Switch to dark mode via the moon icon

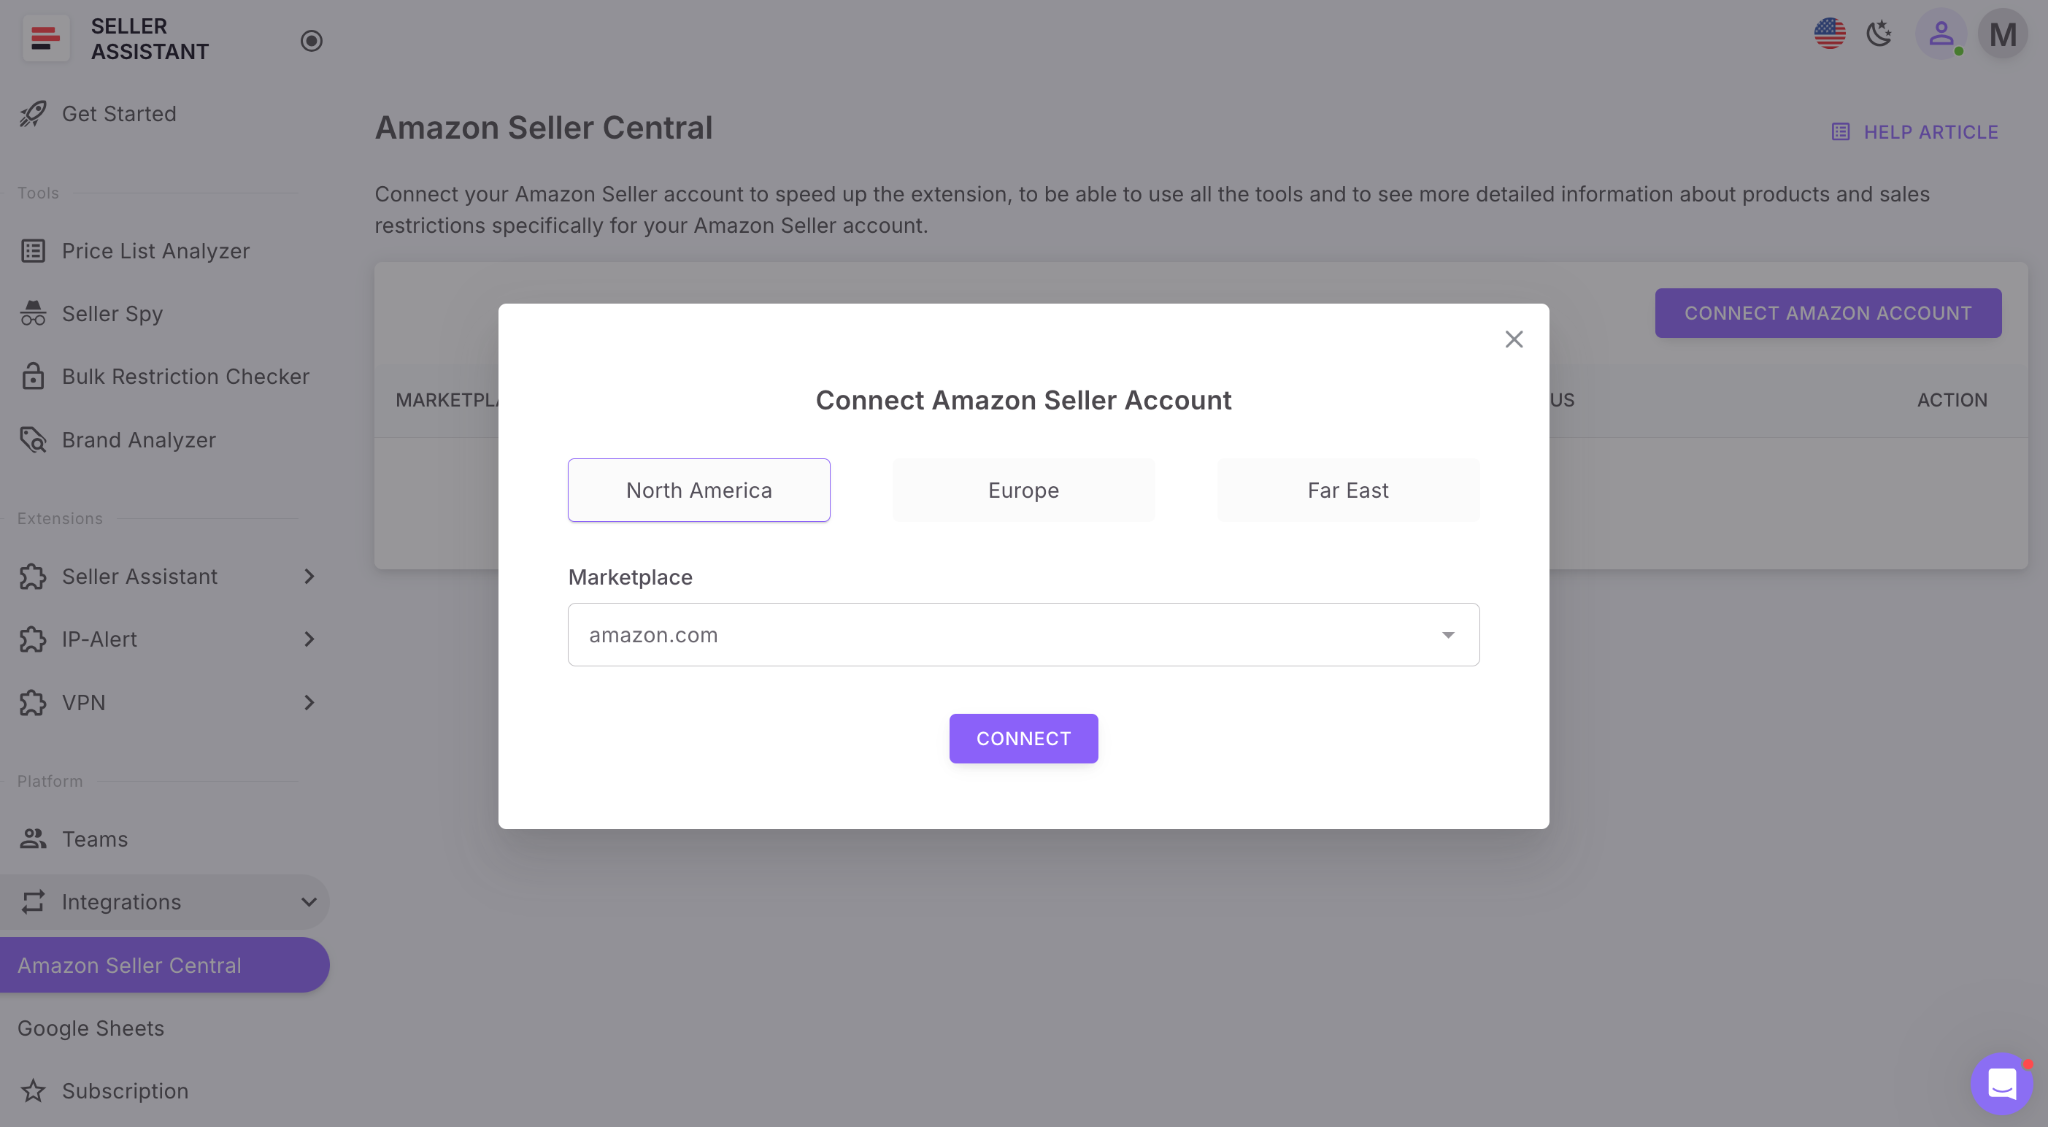point(1880,33)
